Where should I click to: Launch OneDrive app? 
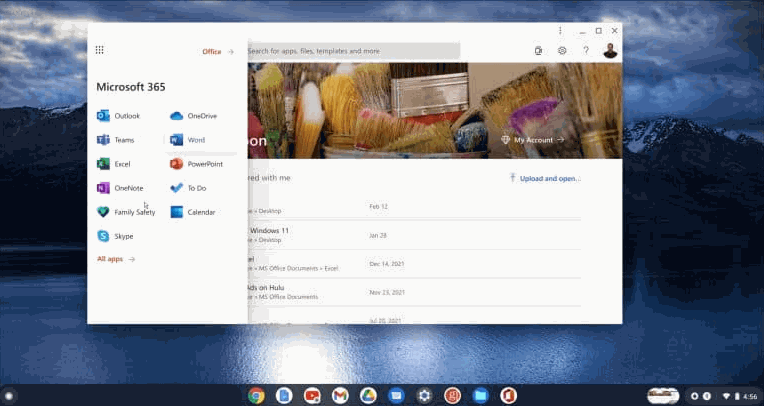(193, 116)
